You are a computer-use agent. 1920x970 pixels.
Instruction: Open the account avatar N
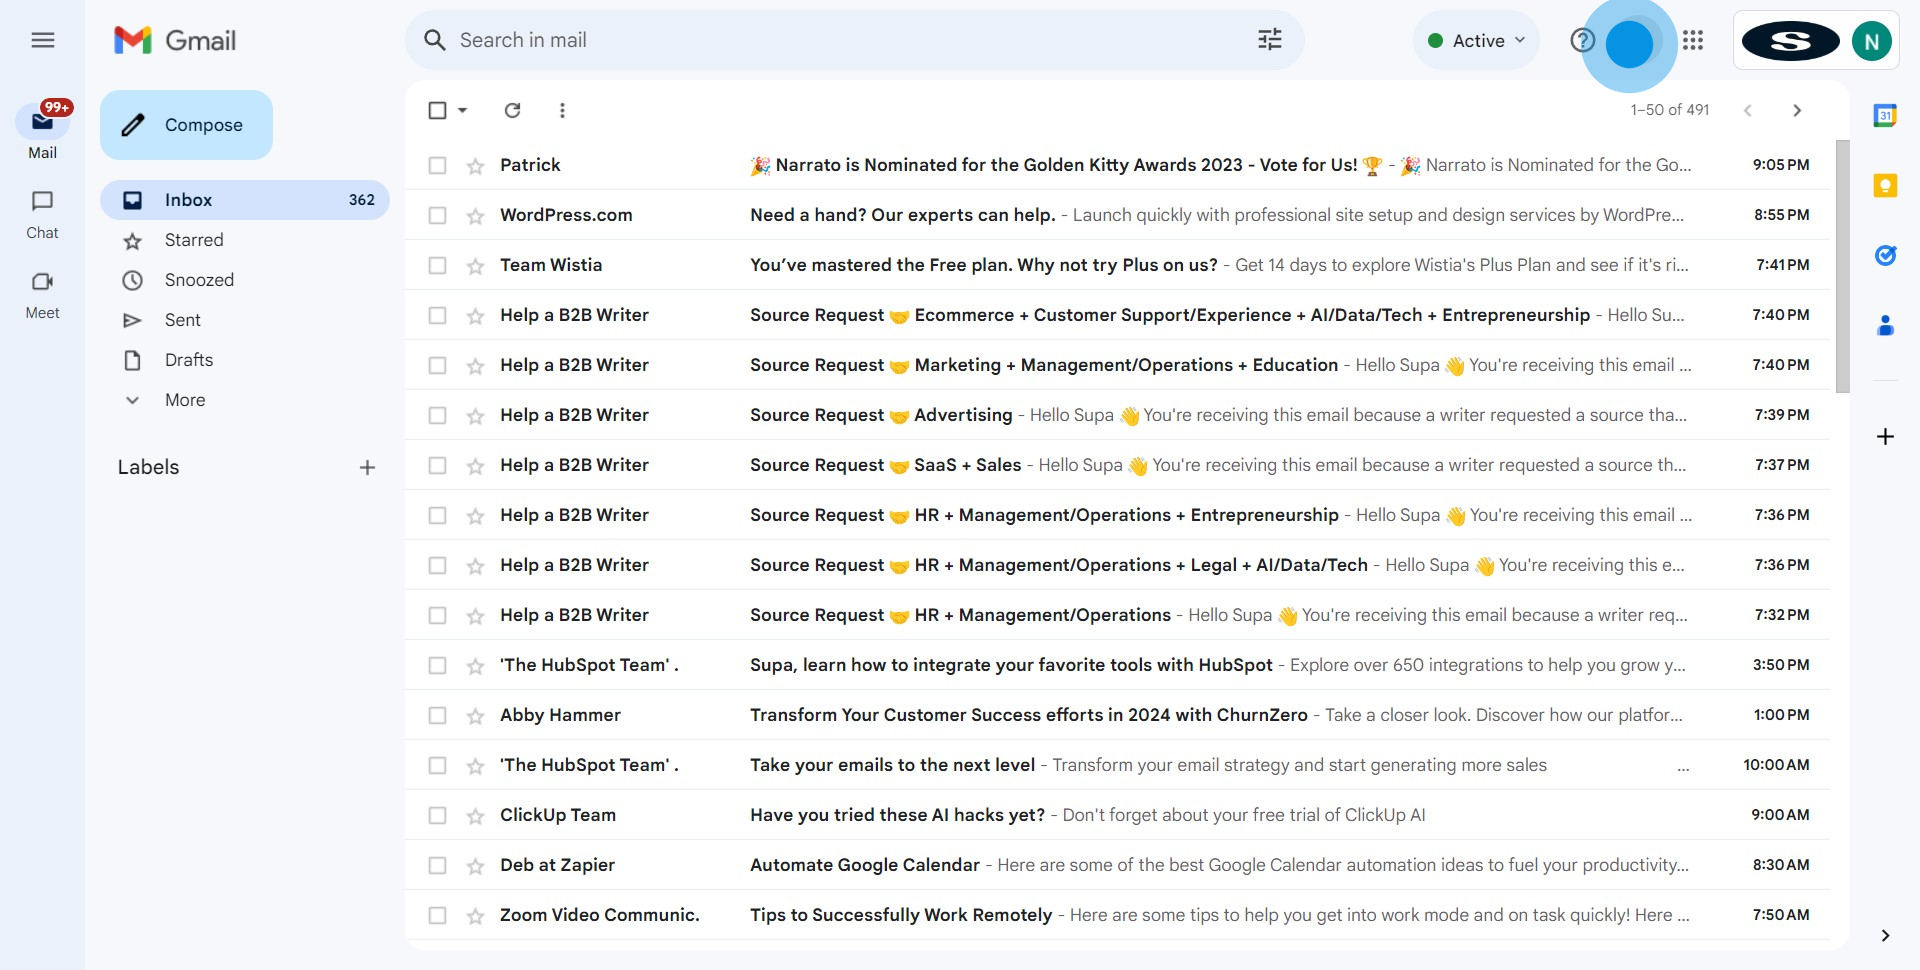point(1871,41)
